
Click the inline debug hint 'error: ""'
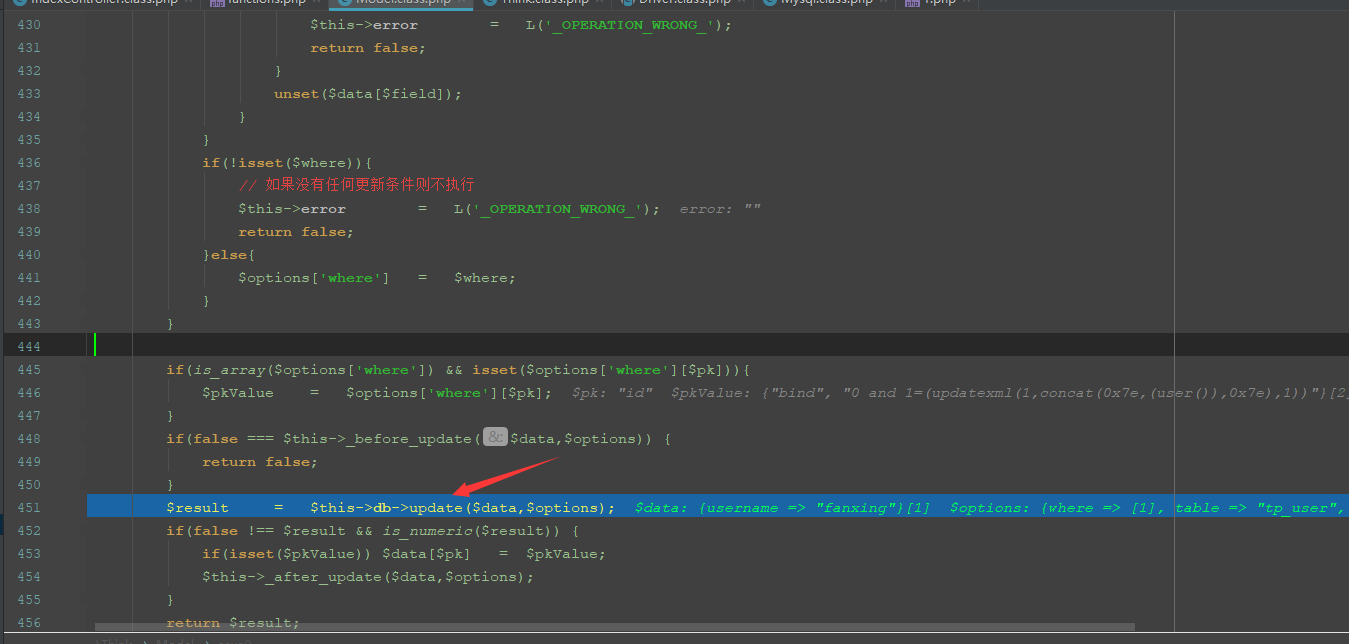[x=720, y=209]
